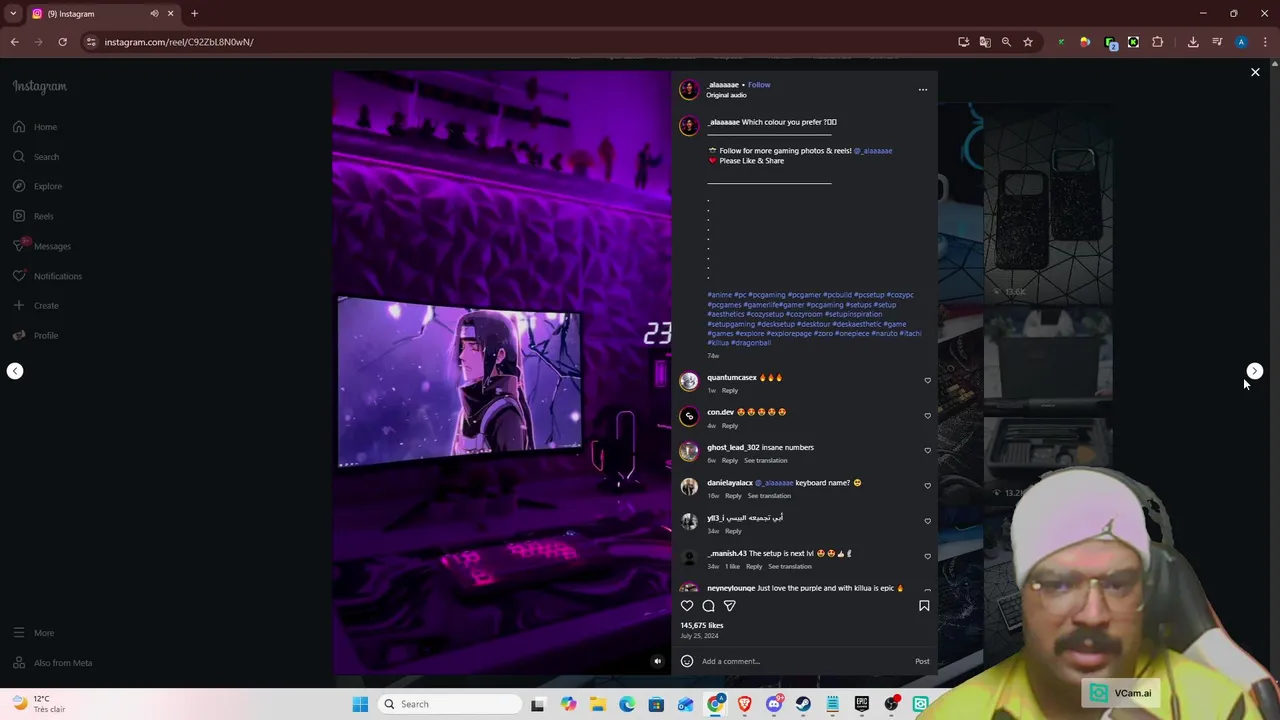Image resolution: width=1280 pixels, height=720 pixels.
Task: Open Steam from taskbar
Action: coord(803,704)
